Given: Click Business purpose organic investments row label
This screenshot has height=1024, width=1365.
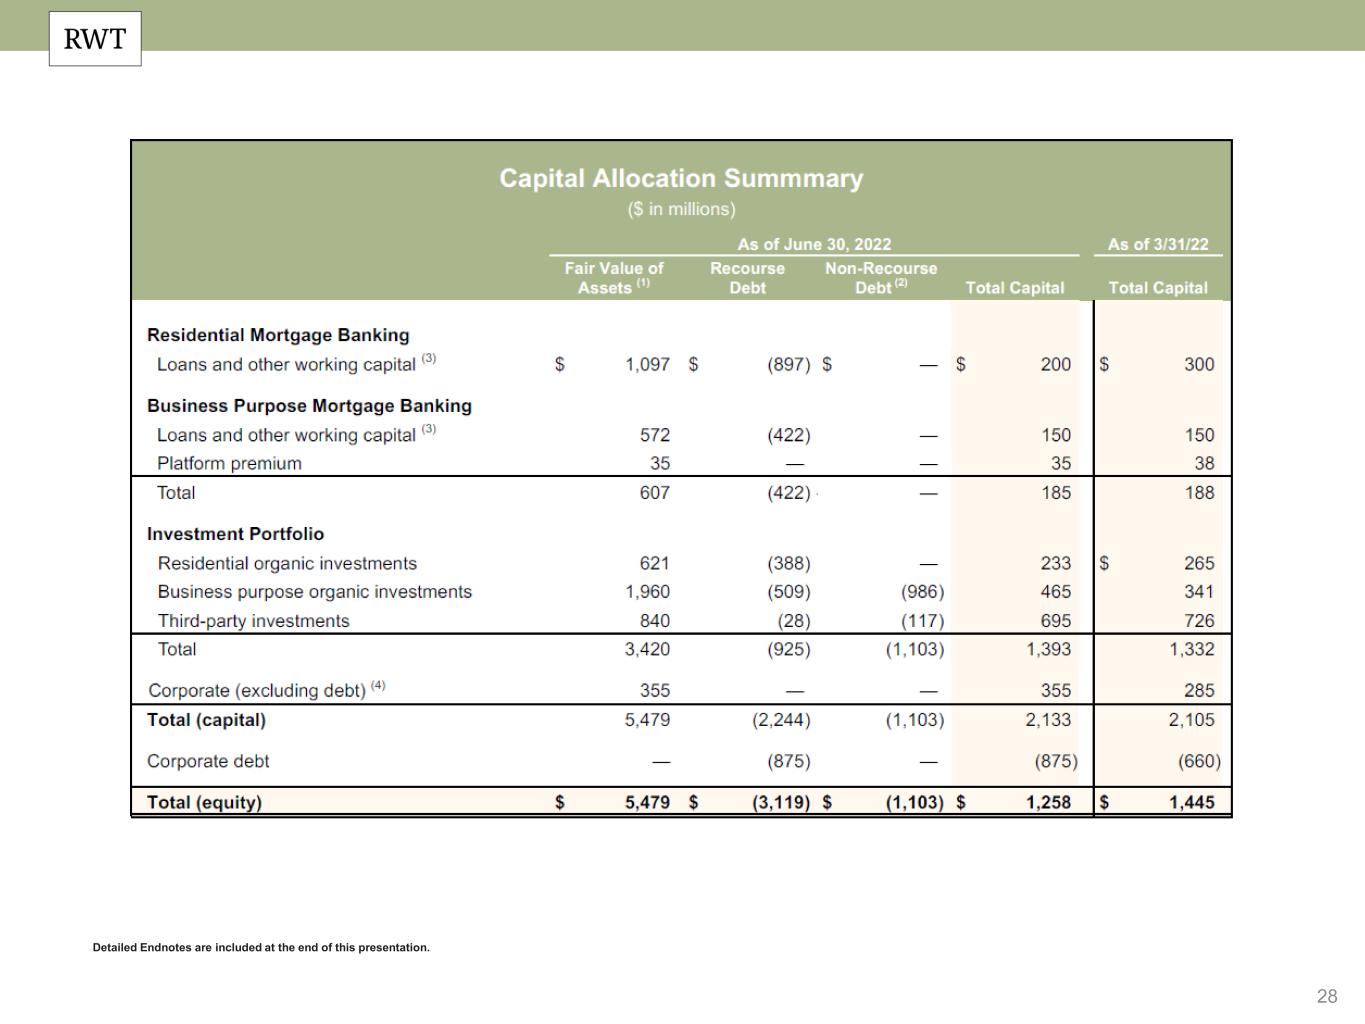Looking at the screenshot, I should click(314, 592).
